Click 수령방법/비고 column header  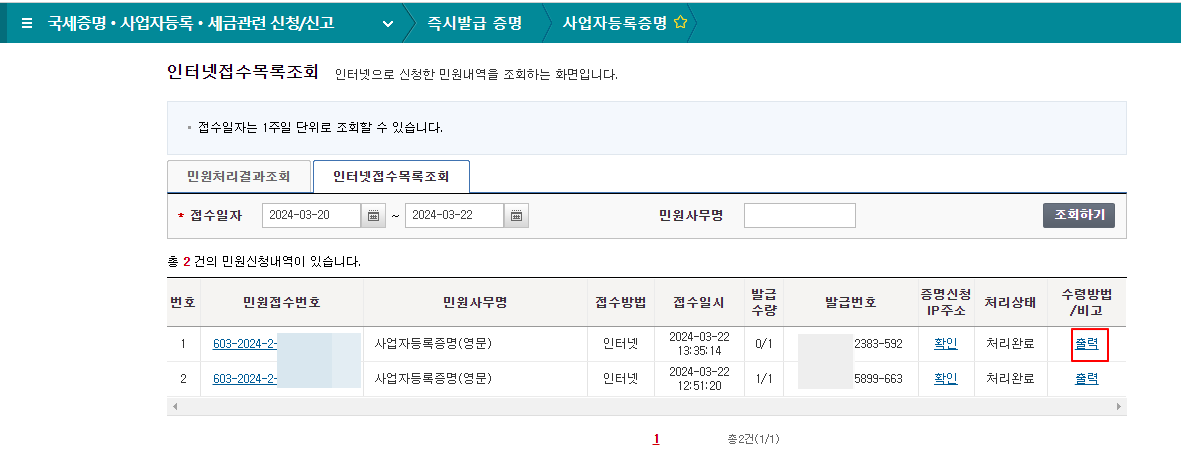pos(1086,302)
